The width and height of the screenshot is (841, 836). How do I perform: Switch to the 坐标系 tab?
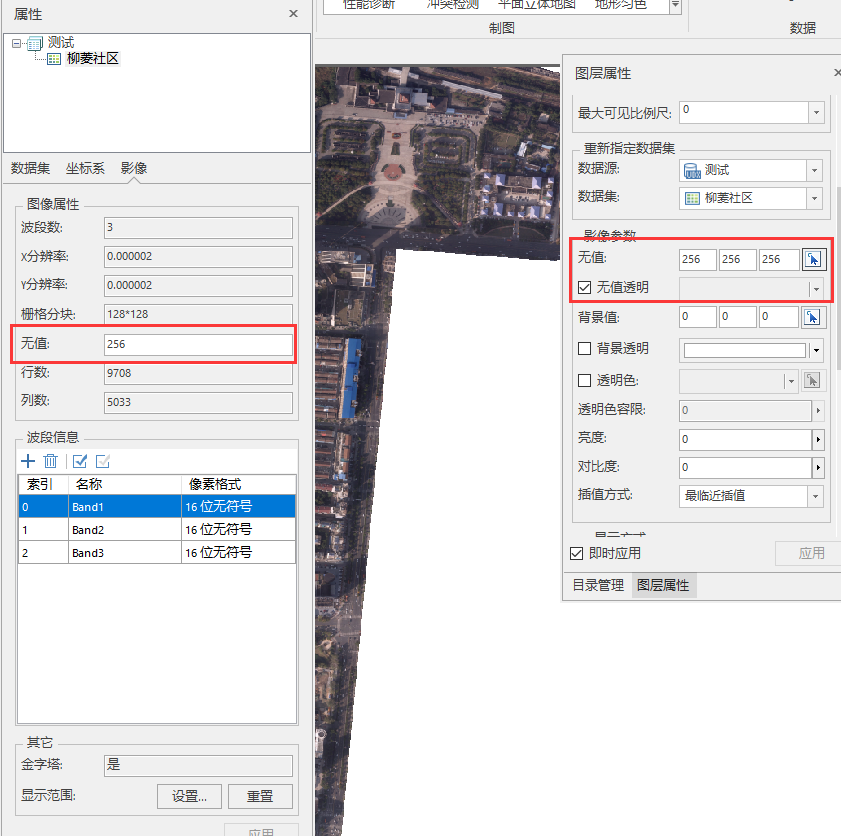tap(85, 168)
